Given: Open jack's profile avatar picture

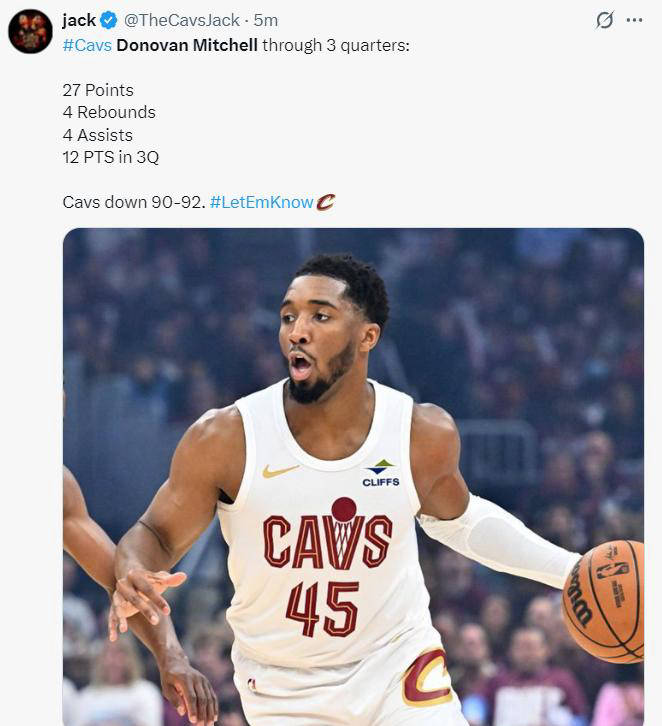Looking at the screenshot, I should (x=30, y=31).
